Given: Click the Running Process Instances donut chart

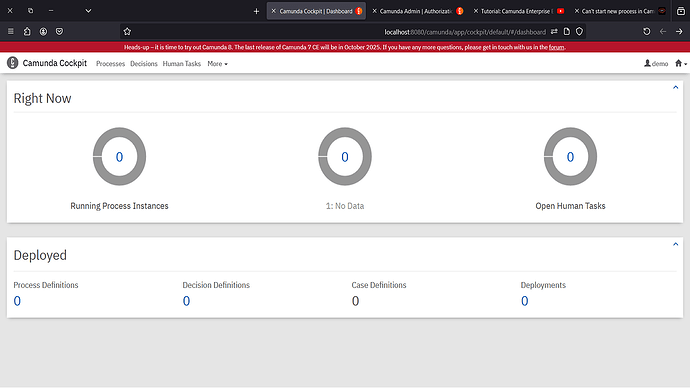Looking at the screenshot, I should [119, 157].
